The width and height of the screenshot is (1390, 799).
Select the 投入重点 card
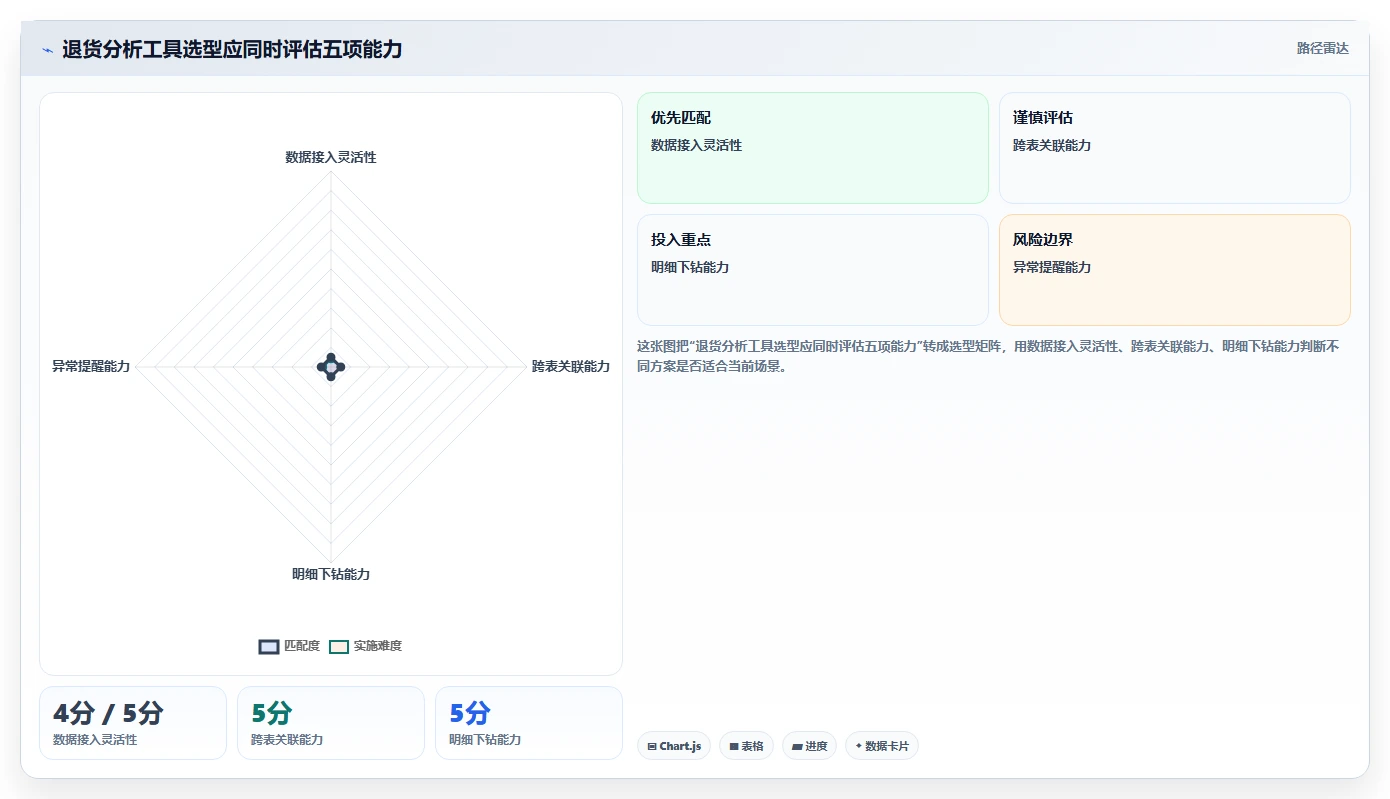(812, 270)
